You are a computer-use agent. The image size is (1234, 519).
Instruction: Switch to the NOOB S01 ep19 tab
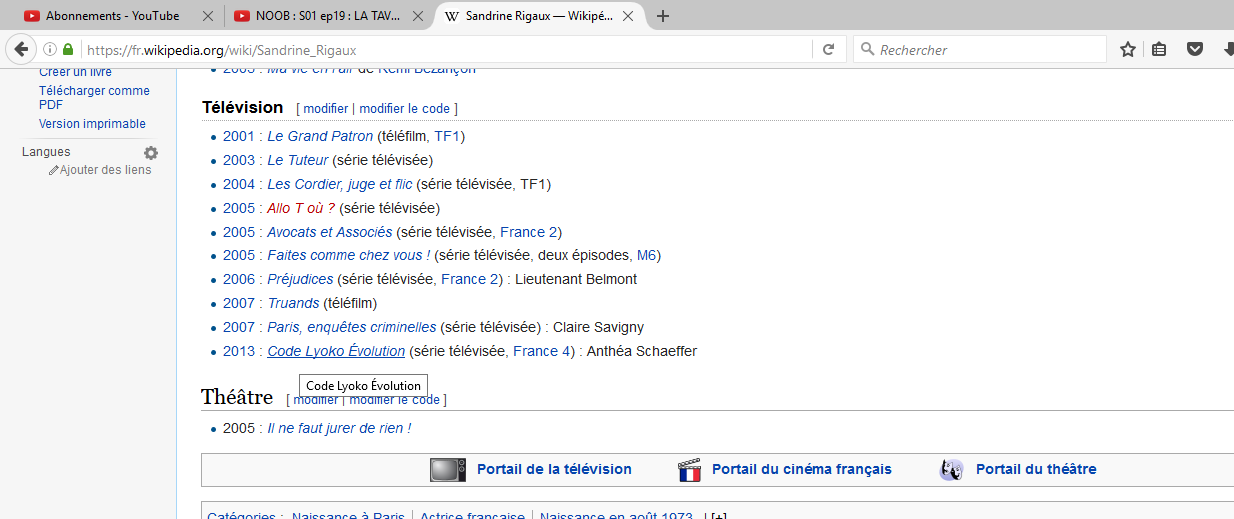(x=327, y=16)
